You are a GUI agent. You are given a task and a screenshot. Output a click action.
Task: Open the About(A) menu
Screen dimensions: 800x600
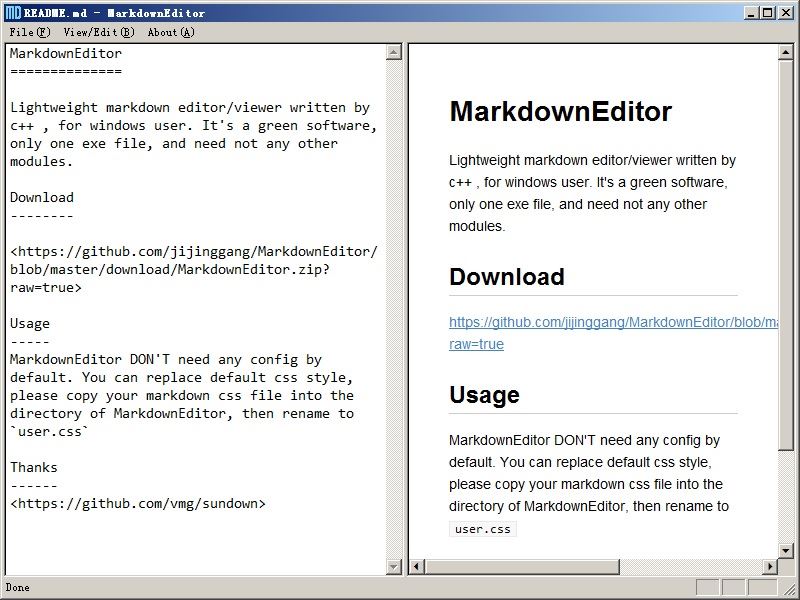171,32
